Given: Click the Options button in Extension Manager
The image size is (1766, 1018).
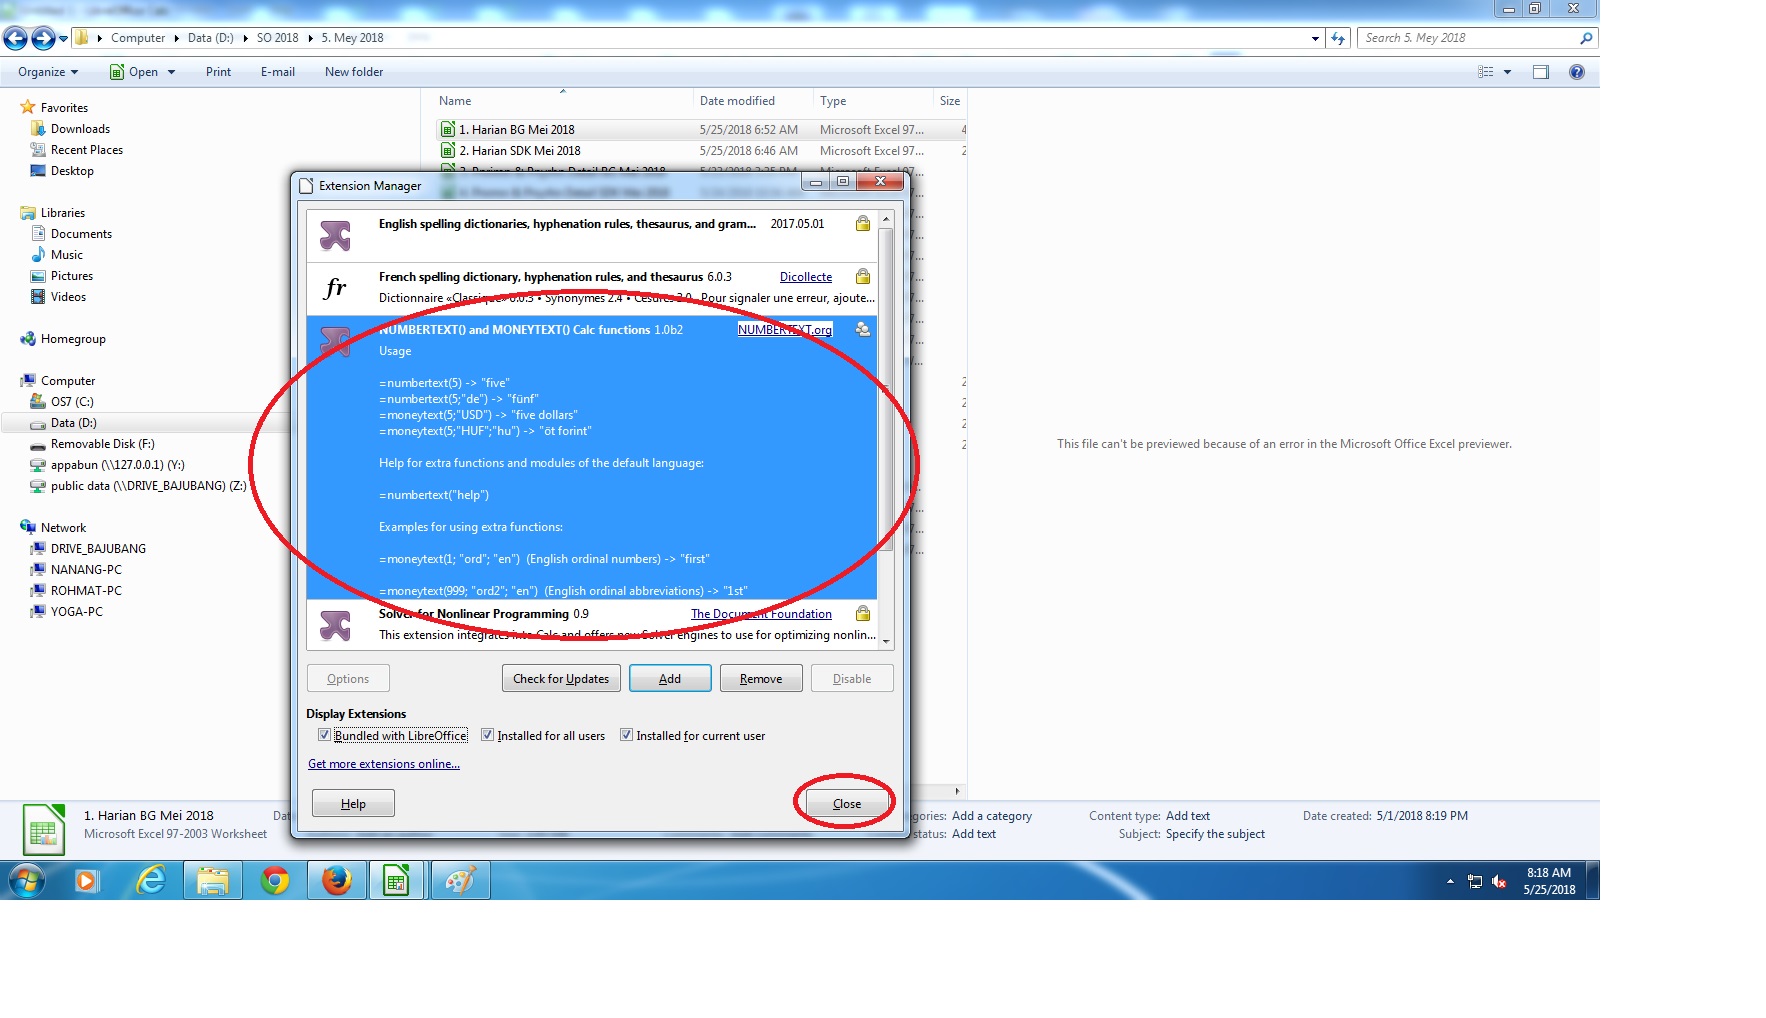Looking at the screenshot, I should pos(348,679).
